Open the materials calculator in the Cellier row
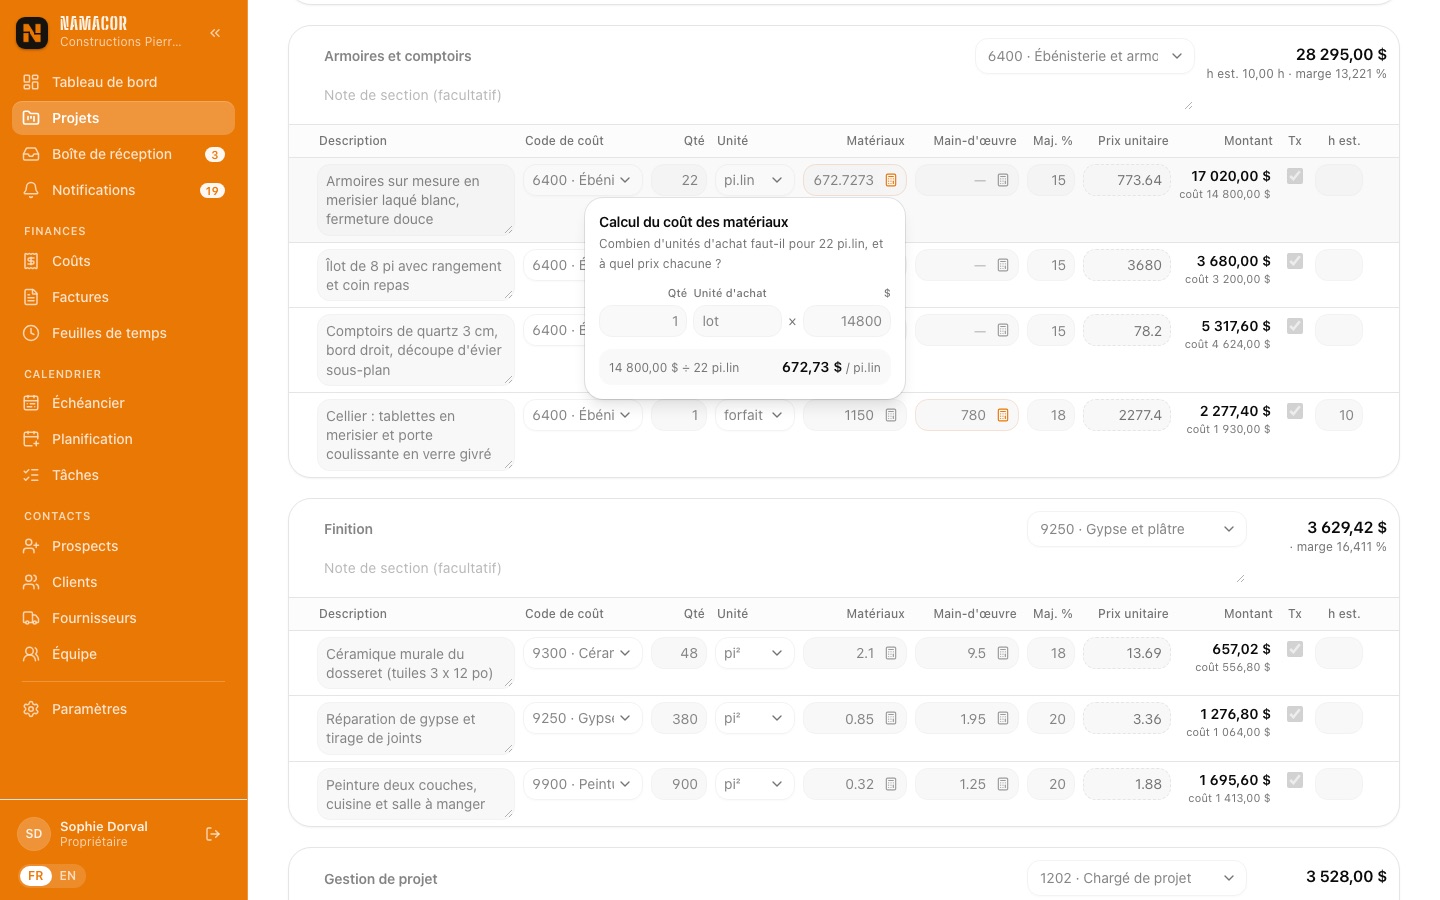 891,415
